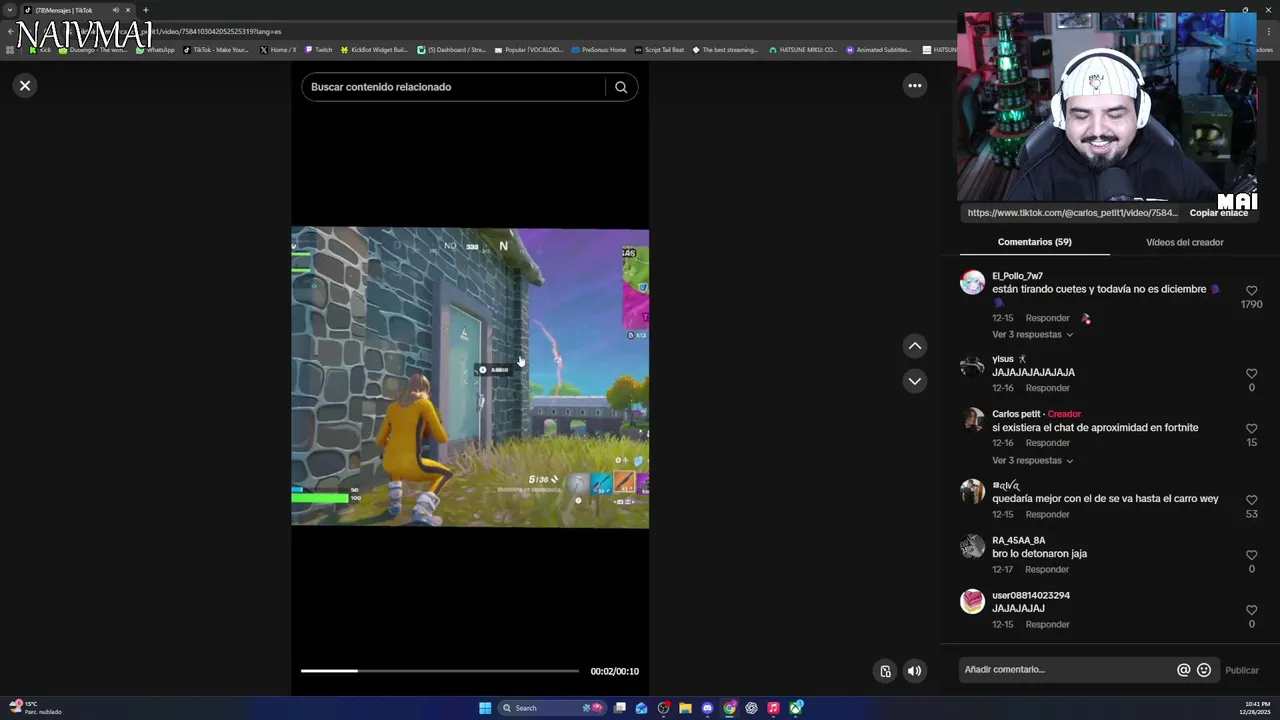Open the emoji picker smiley icon
The image size is (1280, 720).
point(1204,670)
